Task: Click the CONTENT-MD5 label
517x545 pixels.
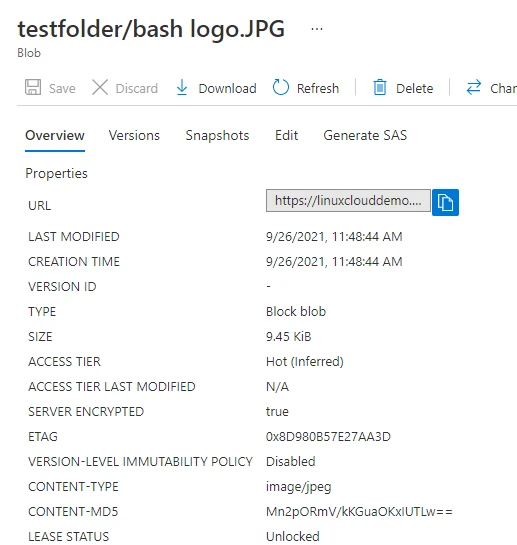Action: (73, 512)
